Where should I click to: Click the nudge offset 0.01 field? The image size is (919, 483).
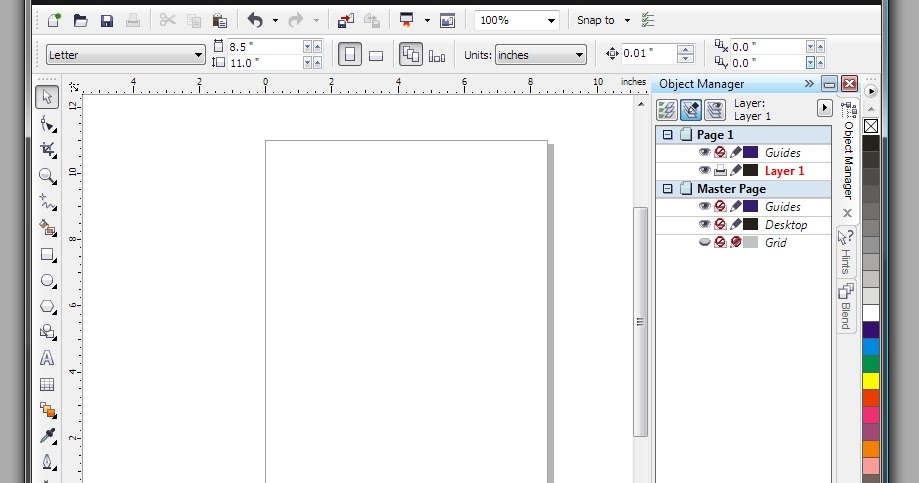[x=648, y=53]
